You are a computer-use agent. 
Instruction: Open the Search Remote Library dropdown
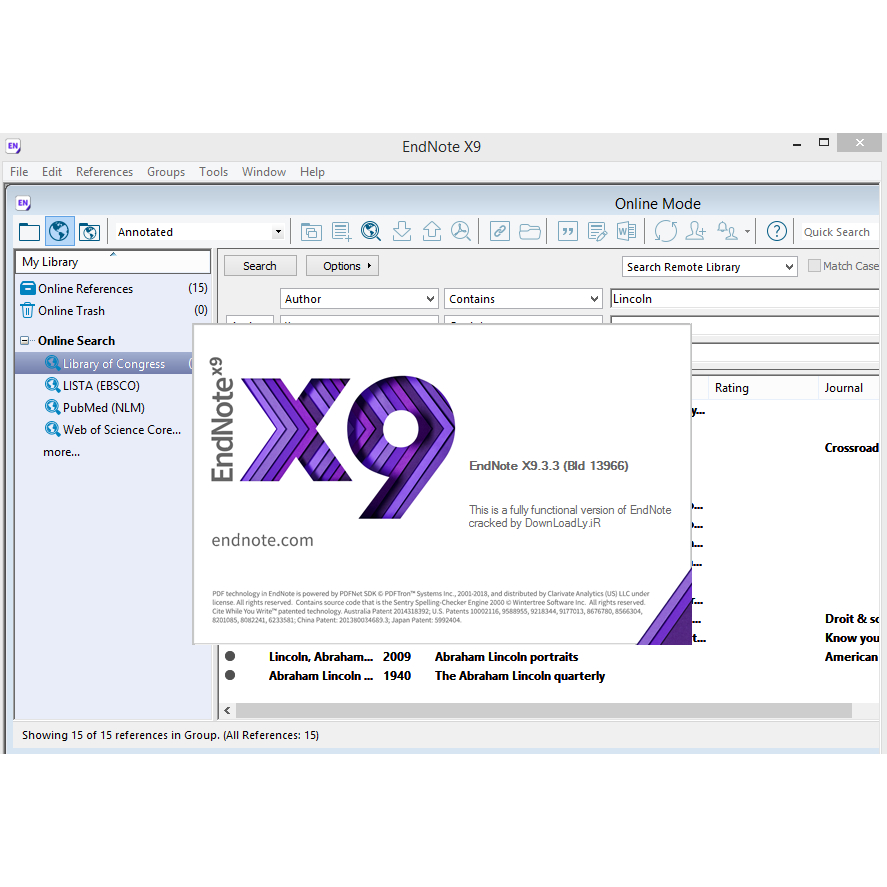pyautogui.click(x=789, y=267)
